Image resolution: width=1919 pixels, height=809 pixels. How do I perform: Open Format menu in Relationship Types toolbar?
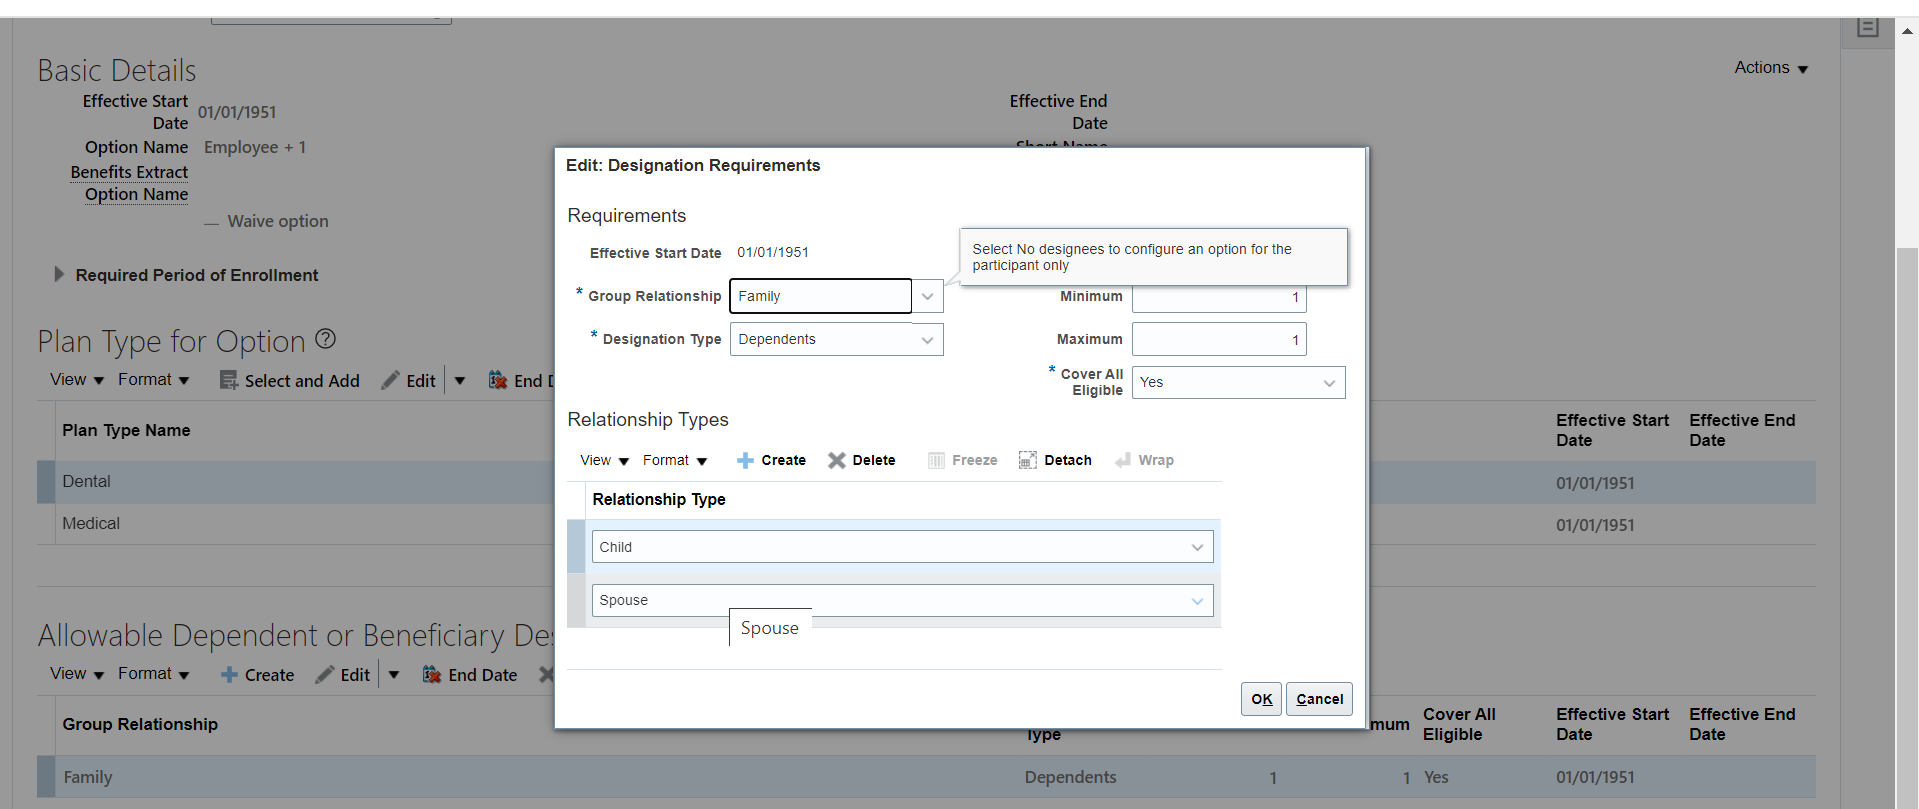coord(675,460)
